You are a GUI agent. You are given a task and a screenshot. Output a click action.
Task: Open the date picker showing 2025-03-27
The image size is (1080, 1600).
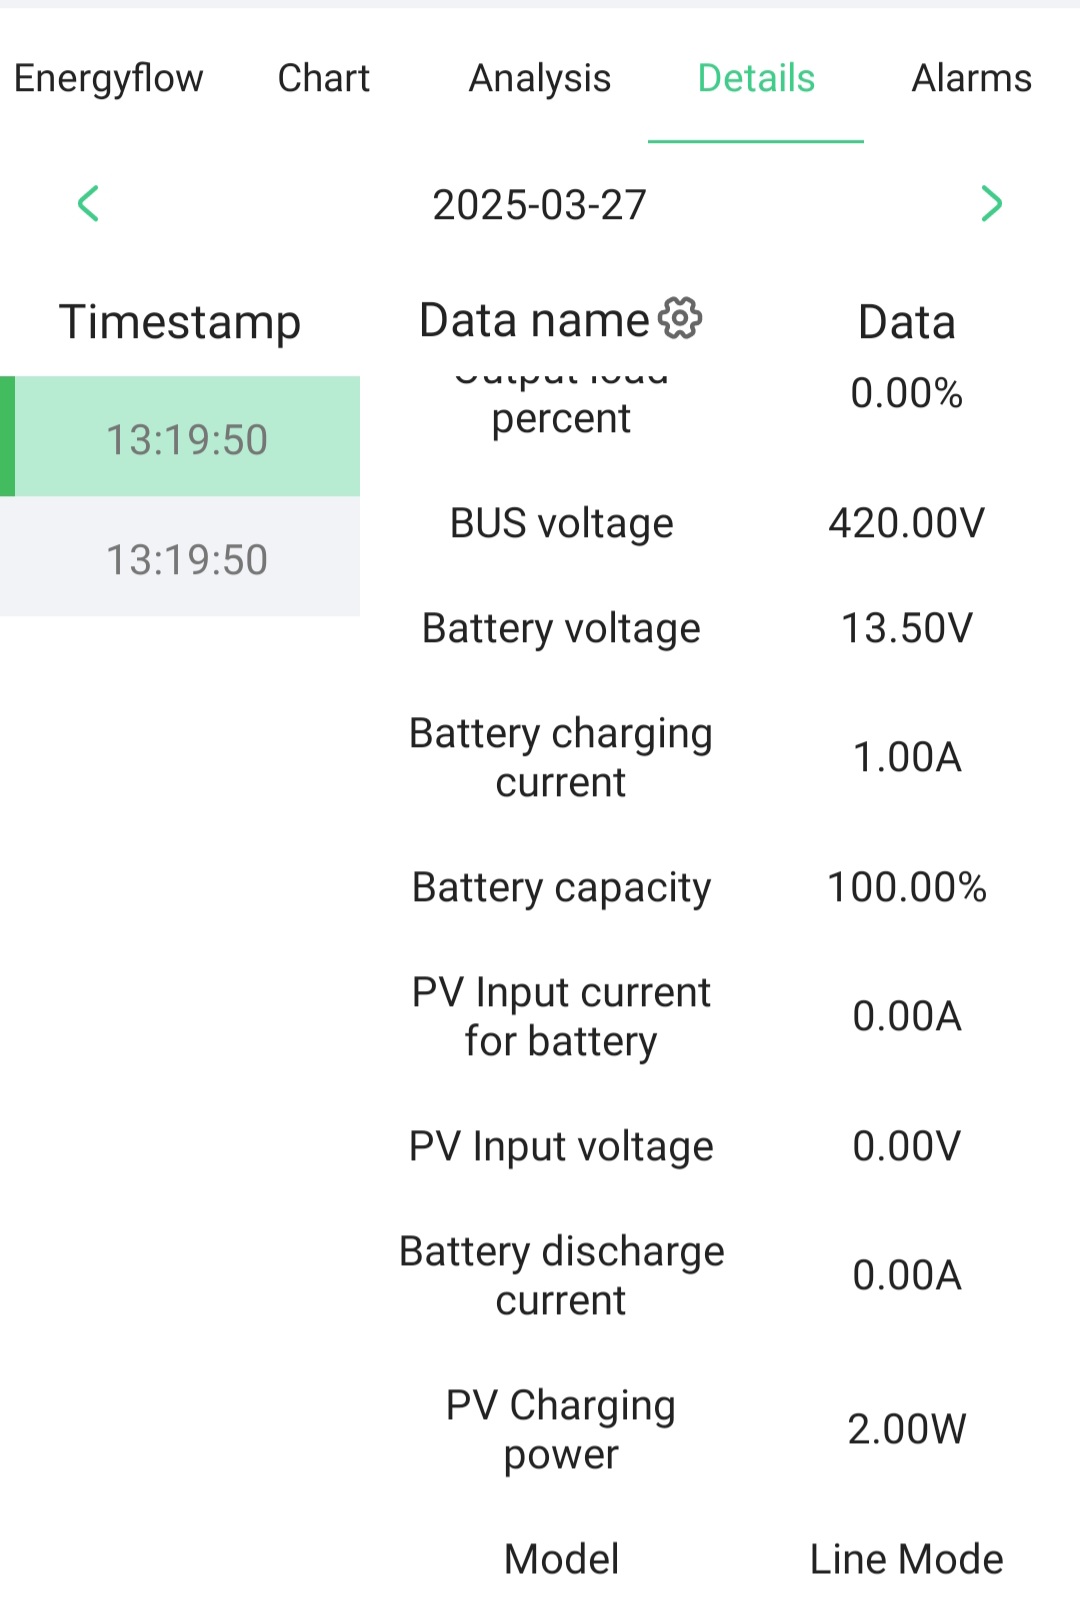coord(540,205)
